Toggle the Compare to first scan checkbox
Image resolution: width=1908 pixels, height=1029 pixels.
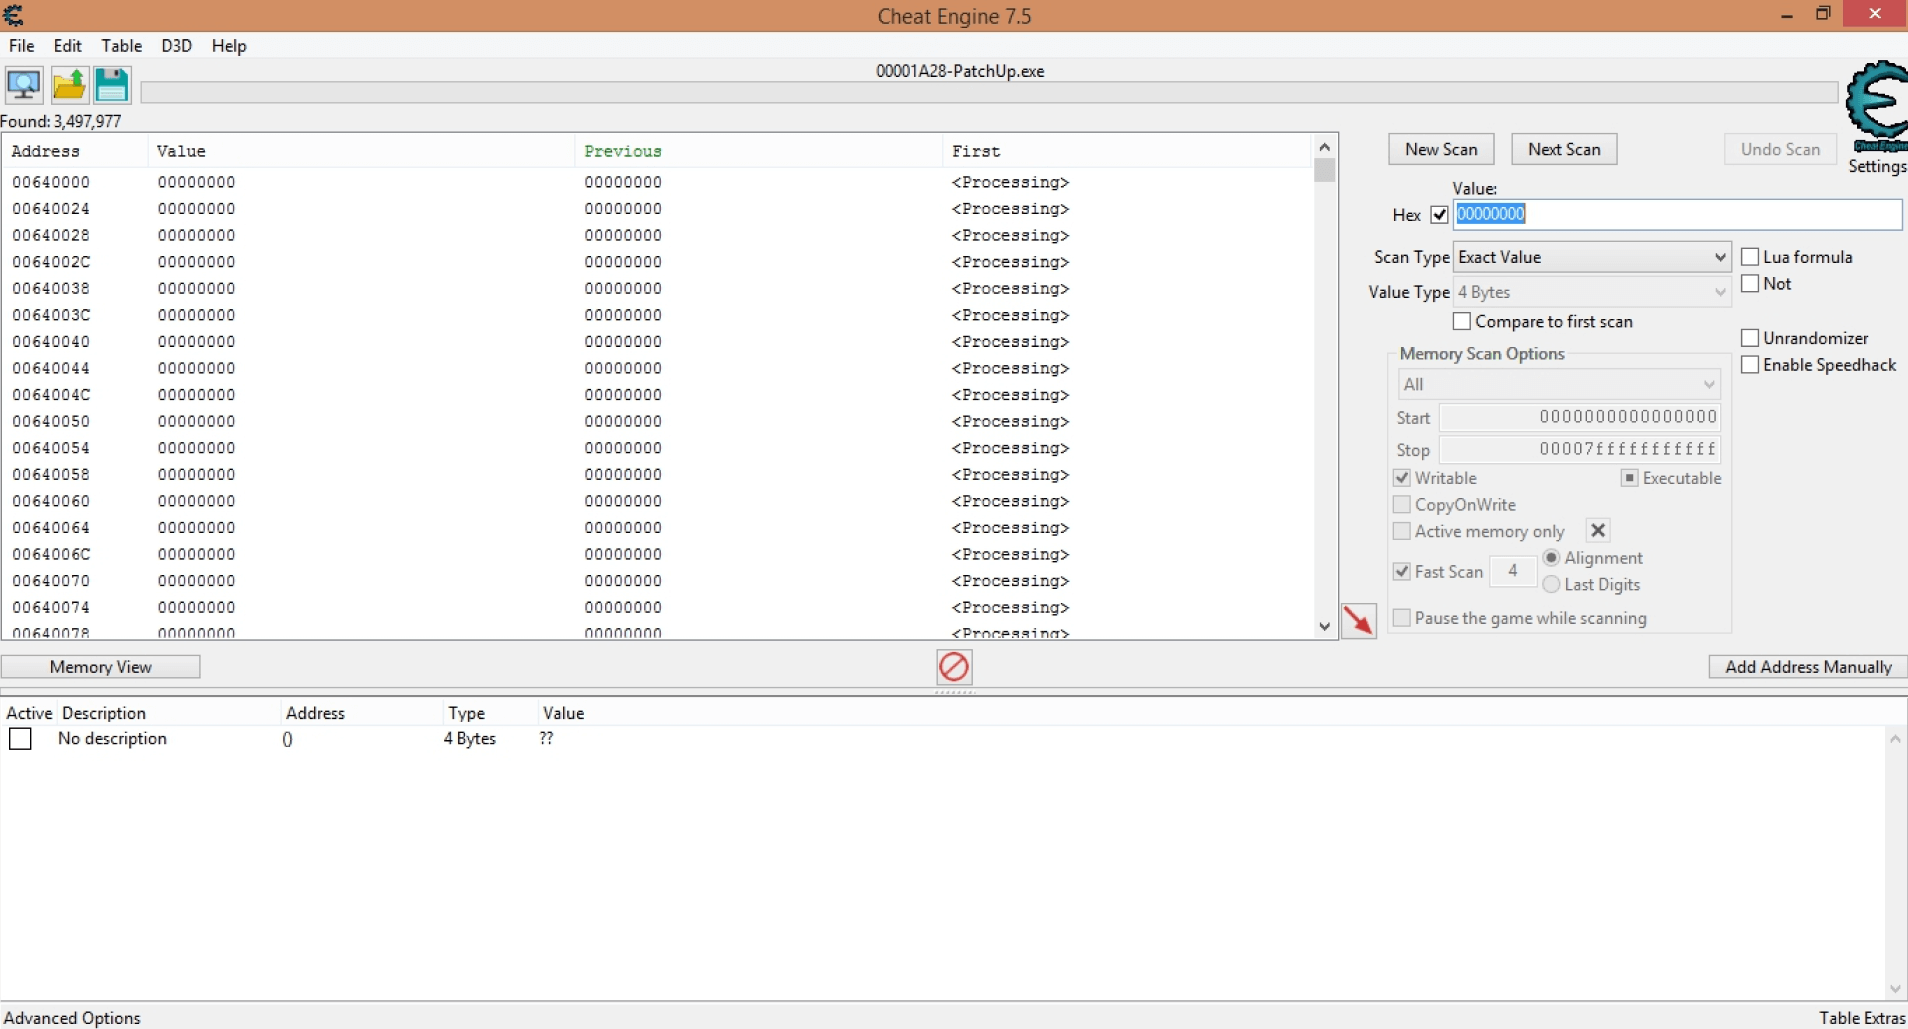[1462, 322]
